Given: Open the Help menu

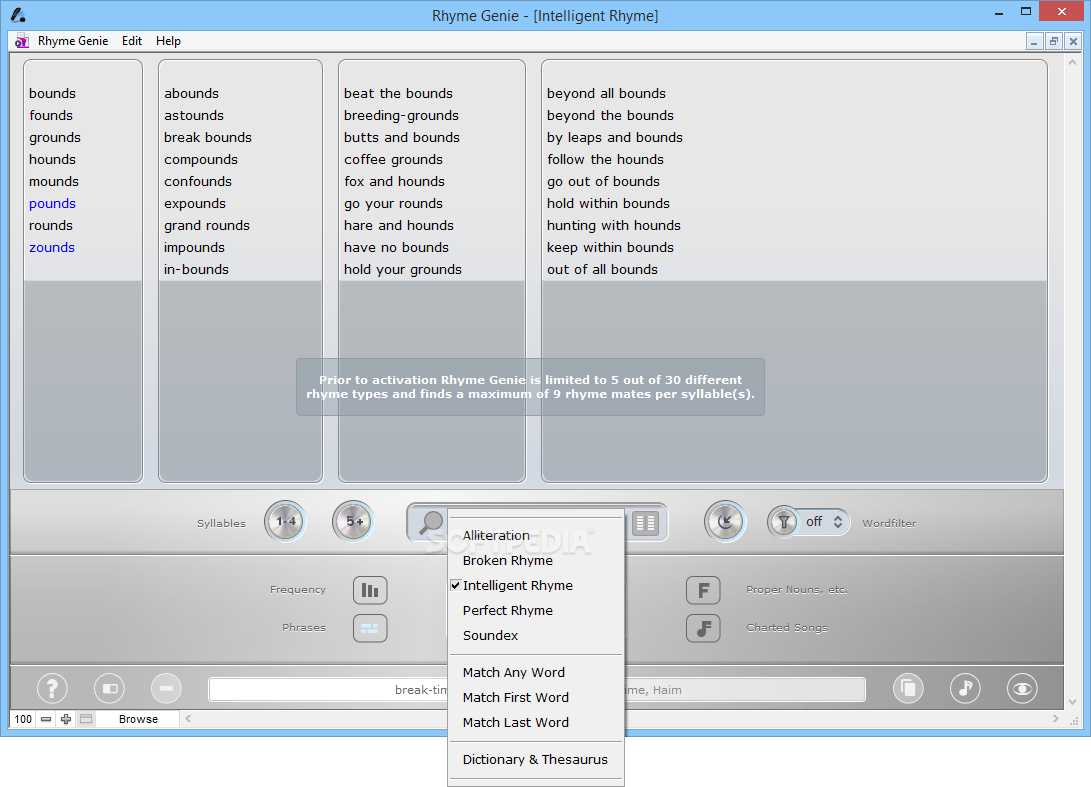Looking at the screenshot, I should tap(168, 41).
